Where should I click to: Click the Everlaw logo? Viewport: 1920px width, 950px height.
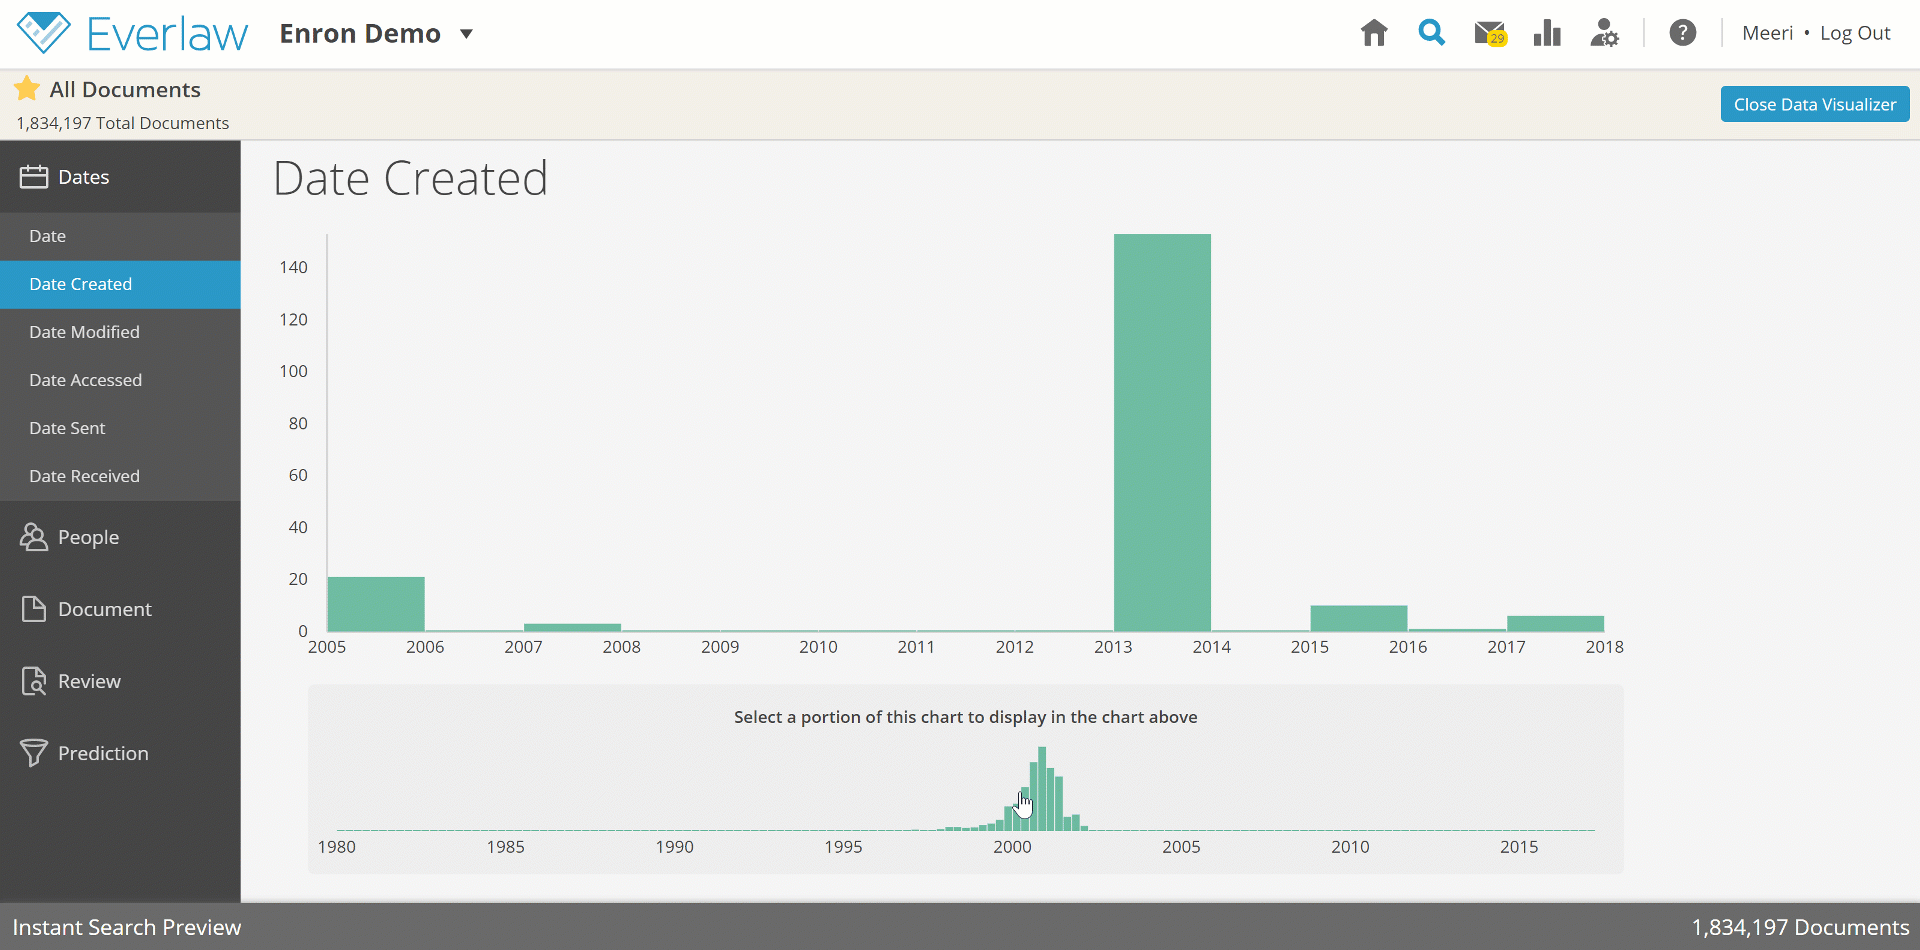pos(132,33)
